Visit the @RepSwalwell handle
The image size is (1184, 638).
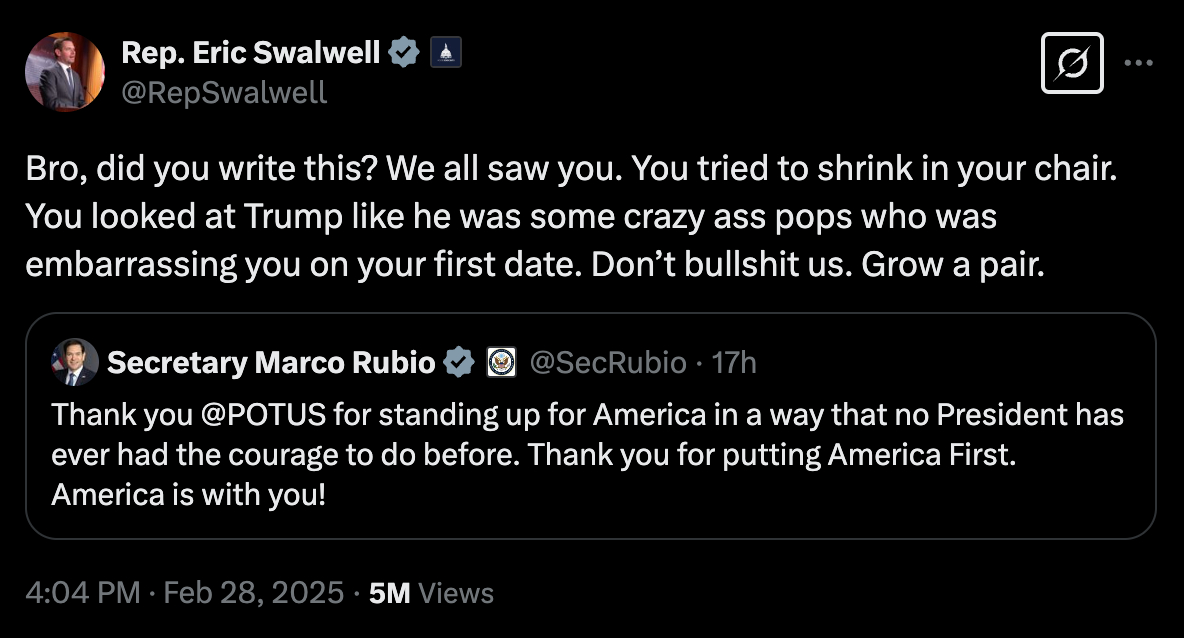click(x=224, y=92)
